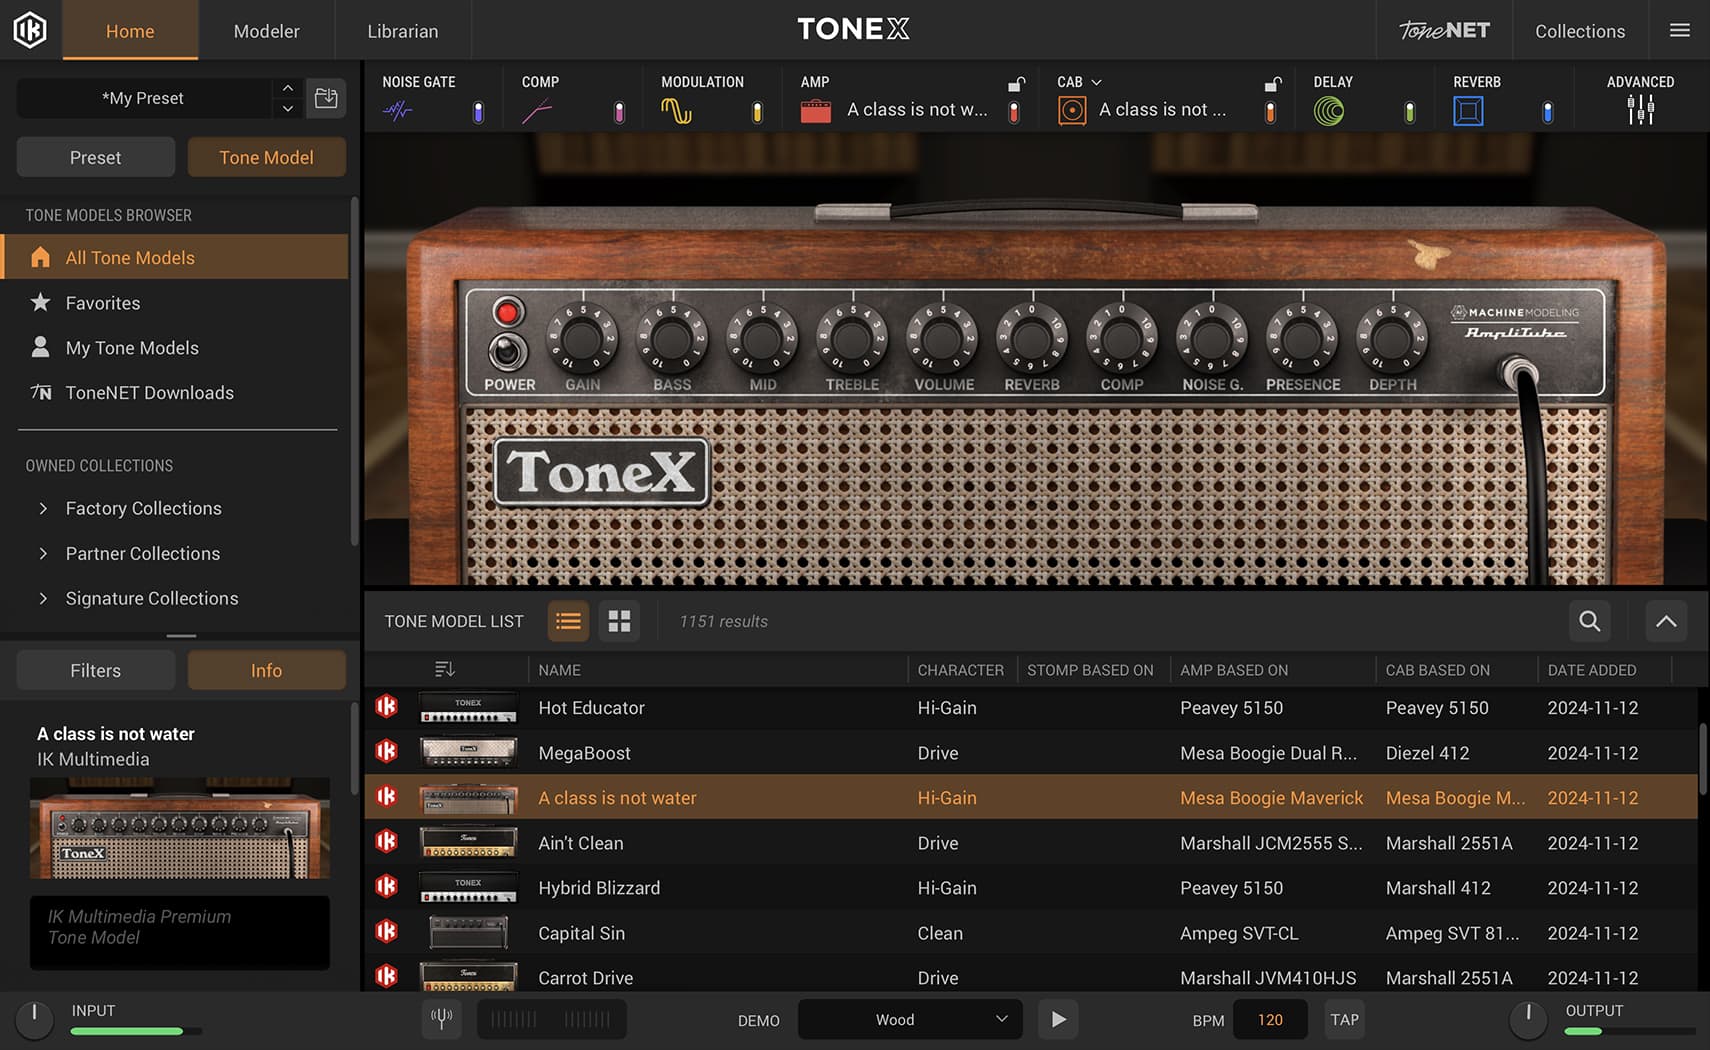Toggle the Delay power switch
Screen dimensions: 1710x1050
1409,112
